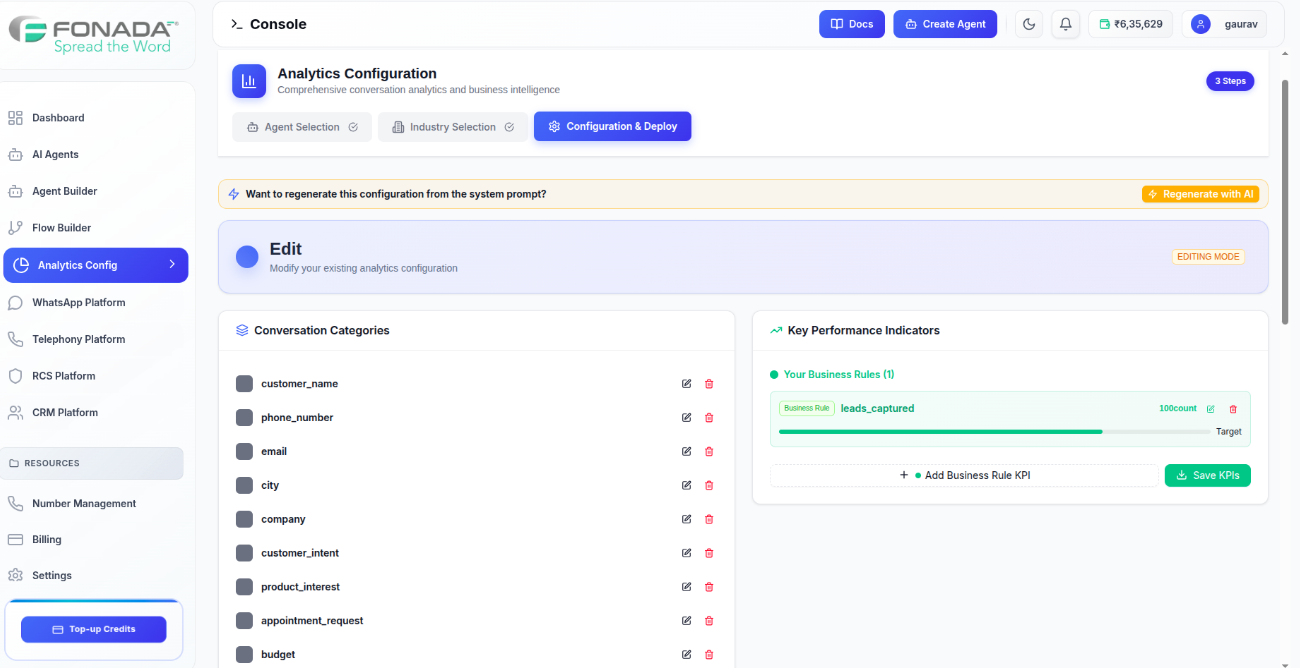Delete the product_interest category
Image resolution: width=1300 pixels, height=668 pixels.
[x=709, y=587]
